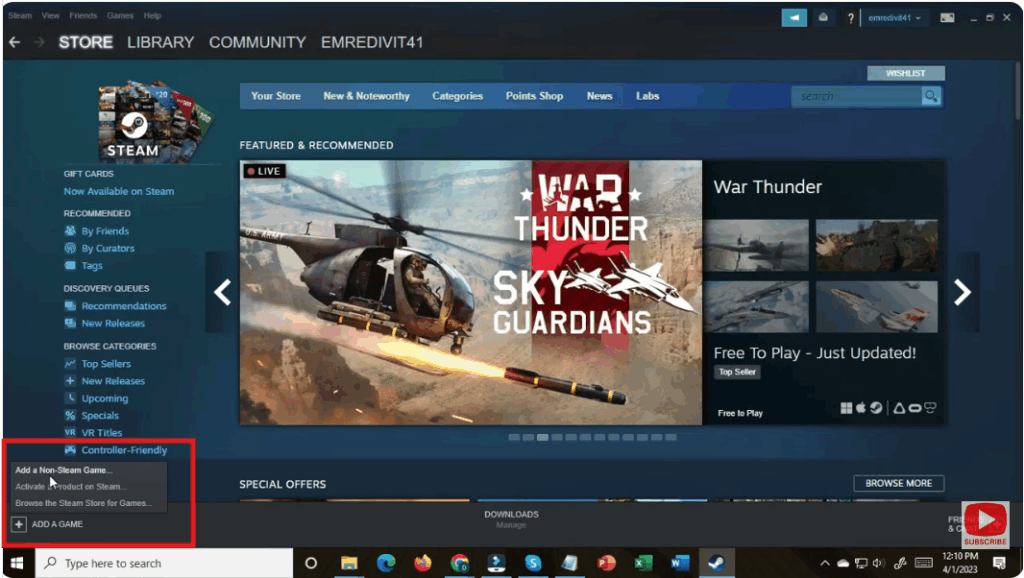
Task: Click the question mark support icon
Action: click(849, 17)
